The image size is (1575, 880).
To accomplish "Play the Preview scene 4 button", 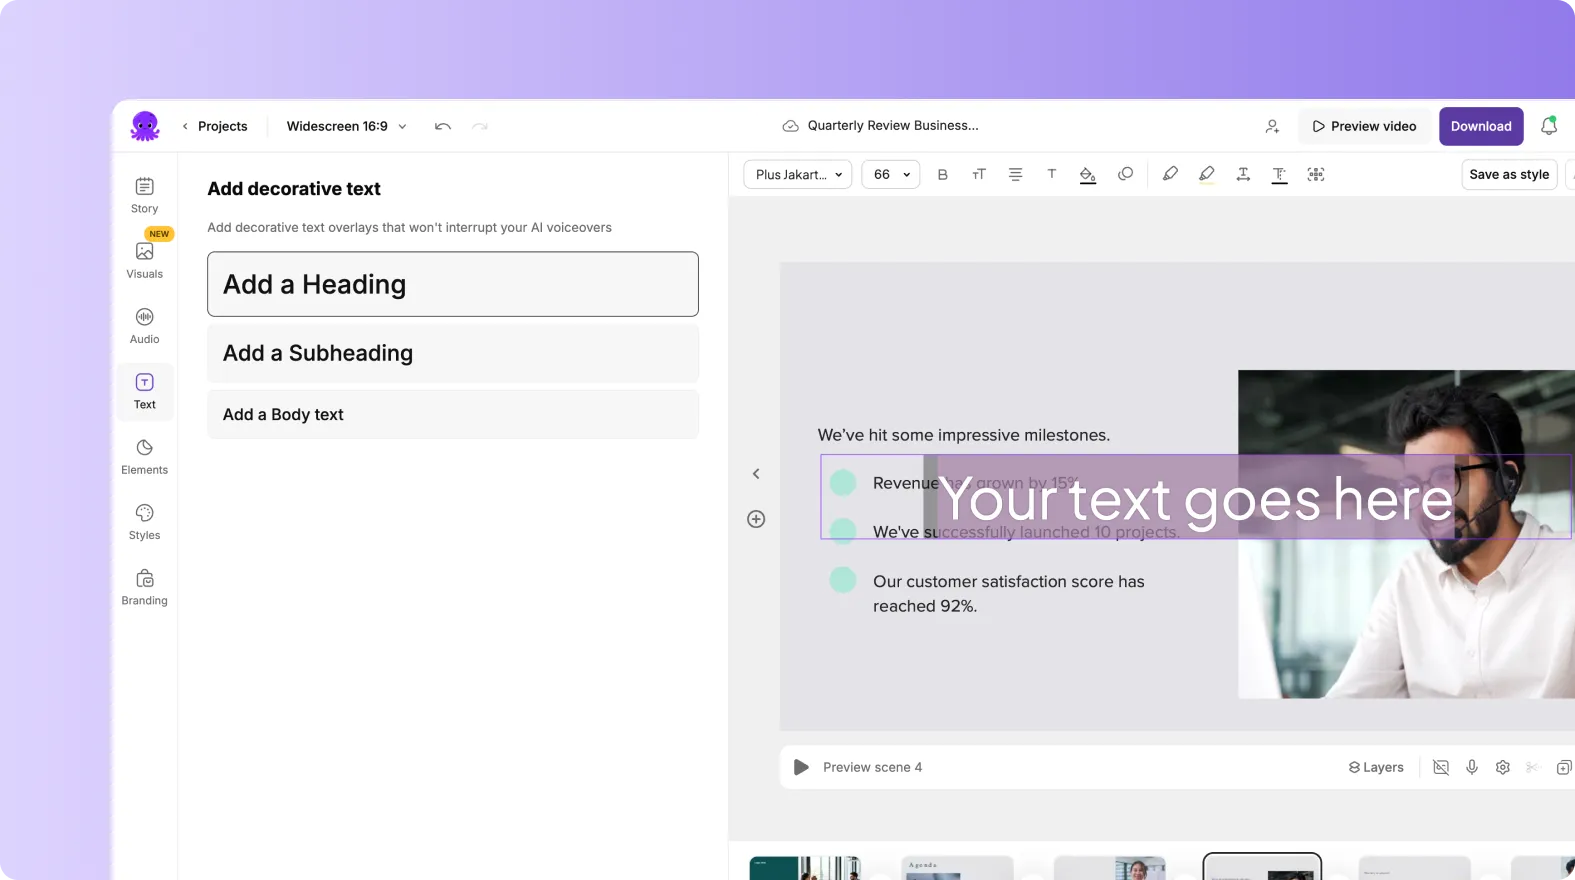I will coord(801,767).
